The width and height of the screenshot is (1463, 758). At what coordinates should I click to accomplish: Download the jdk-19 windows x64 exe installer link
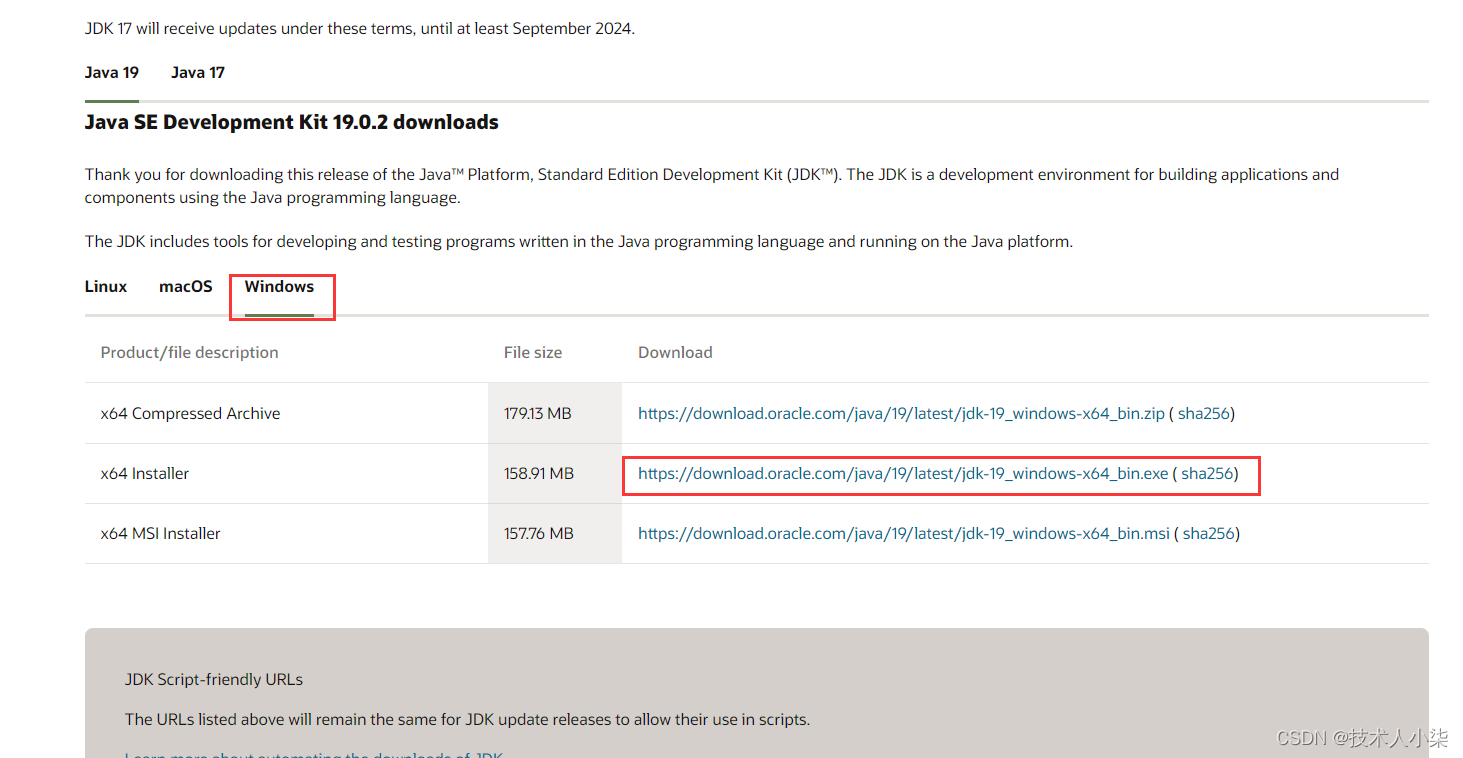tap(903, 474)
